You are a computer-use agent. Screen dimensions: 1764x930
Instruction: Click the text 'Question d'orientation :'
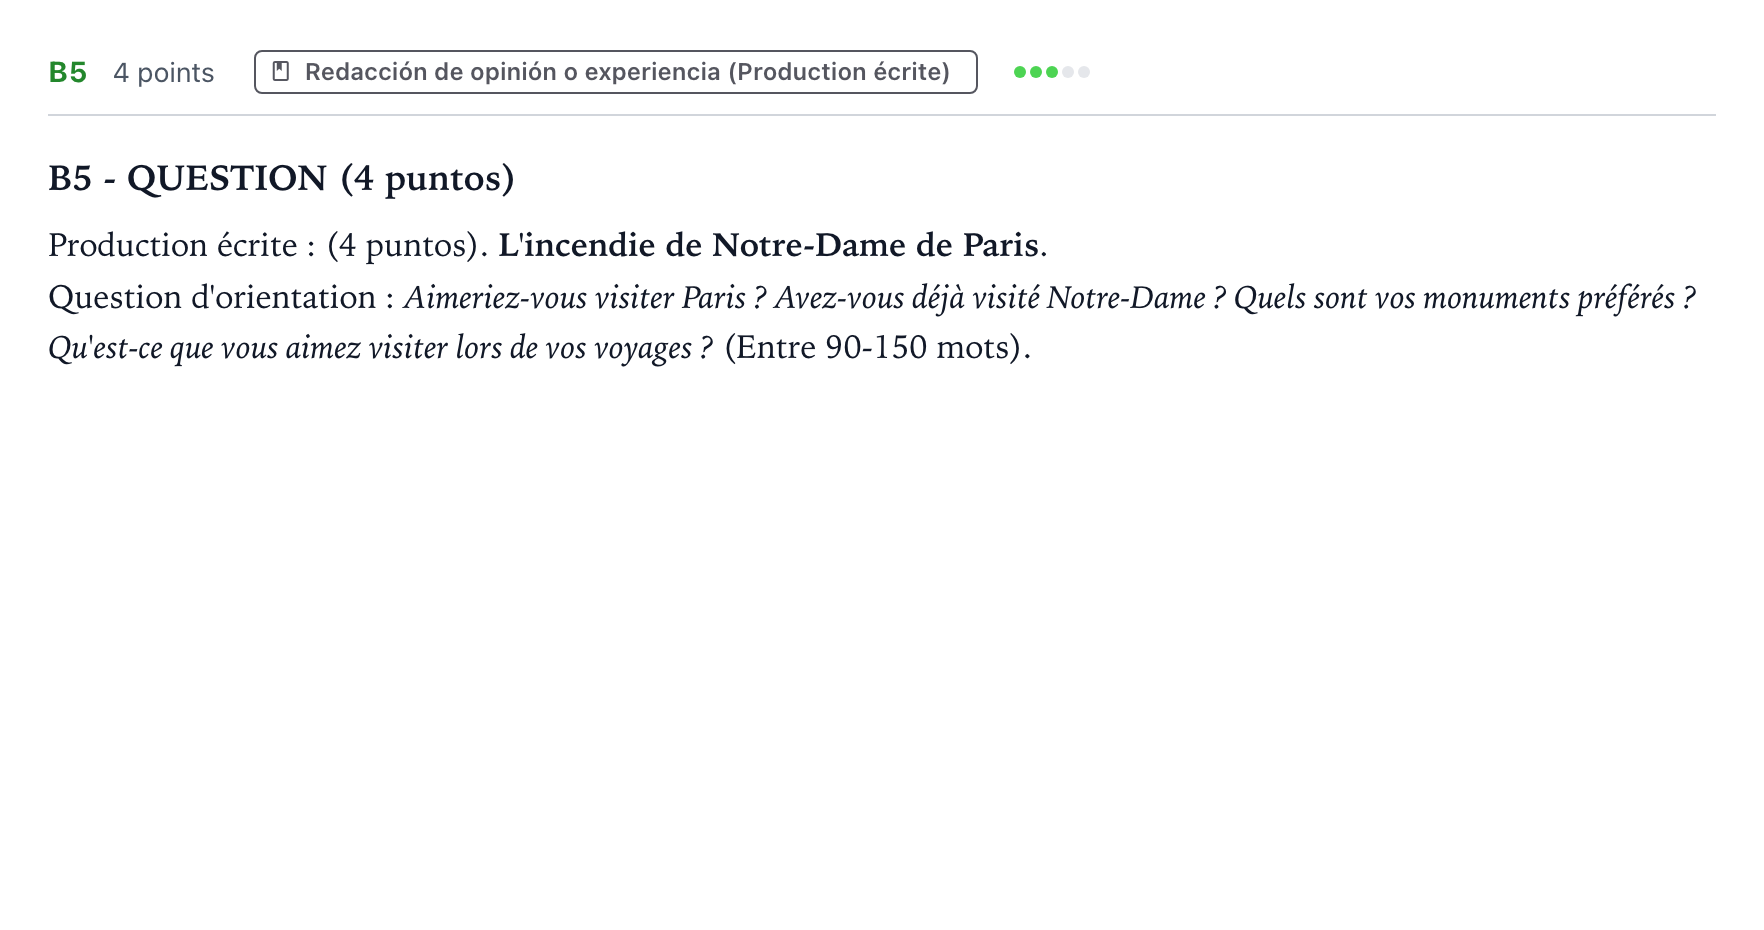[x=221, y=298]
